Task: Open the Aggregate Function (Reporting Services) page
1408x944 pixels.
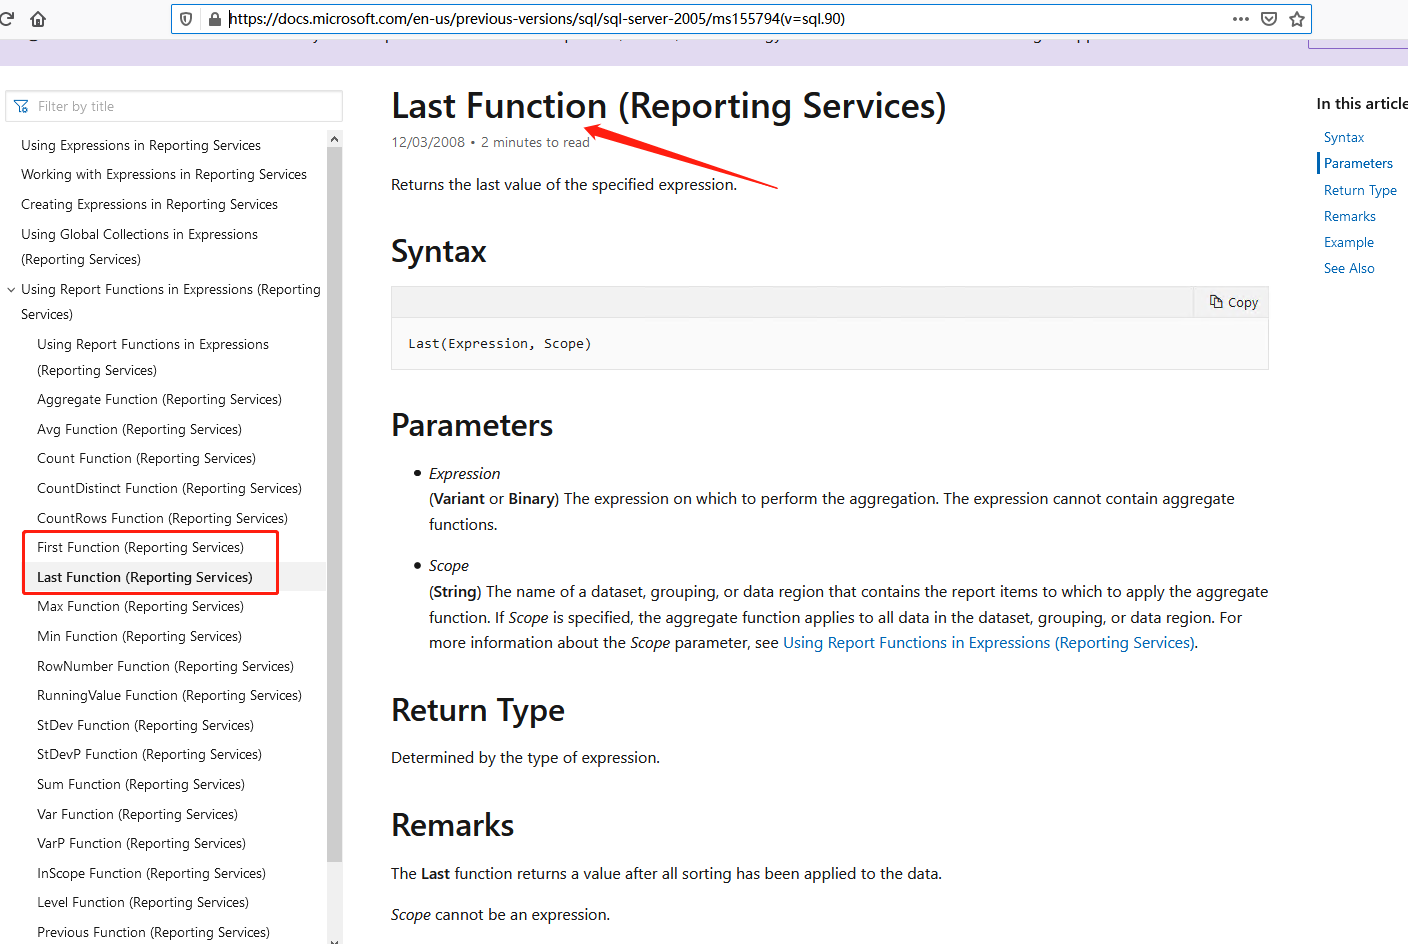Action: [159, 399]
